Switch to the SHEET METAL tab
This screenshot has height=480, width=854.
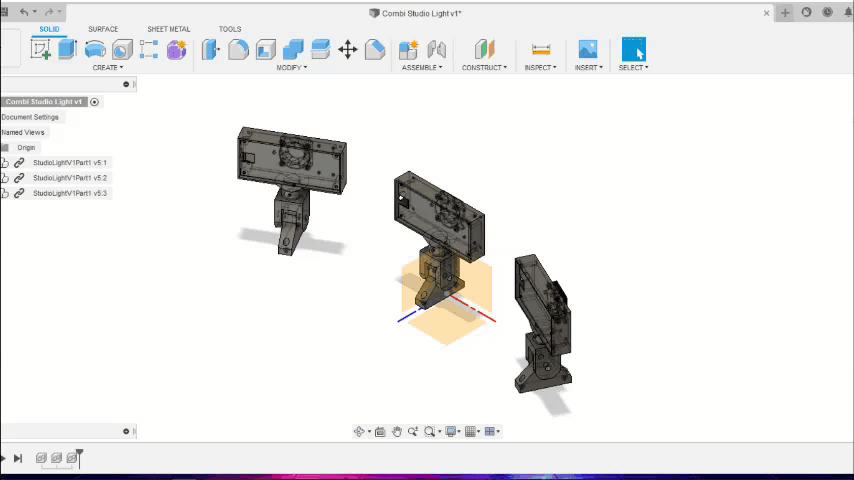[x=169, y=29]
